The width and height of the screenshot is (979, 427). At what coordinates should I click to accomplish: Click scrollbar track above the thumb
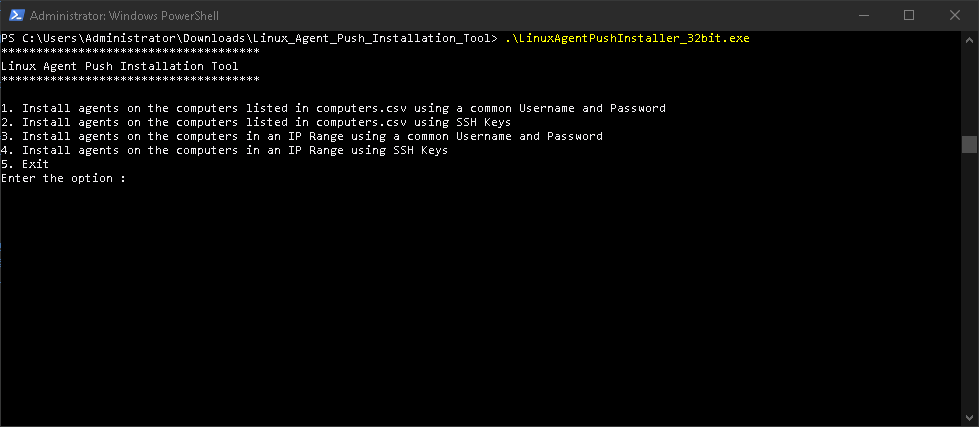click(x=969, y=90)
